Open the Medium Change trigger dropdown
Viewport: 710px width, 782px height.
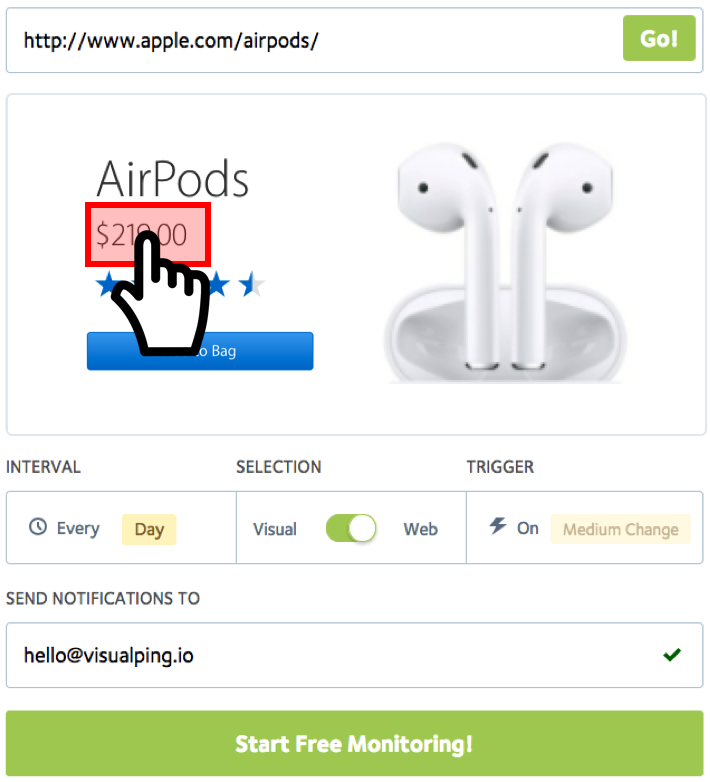[x=621, y=529]
